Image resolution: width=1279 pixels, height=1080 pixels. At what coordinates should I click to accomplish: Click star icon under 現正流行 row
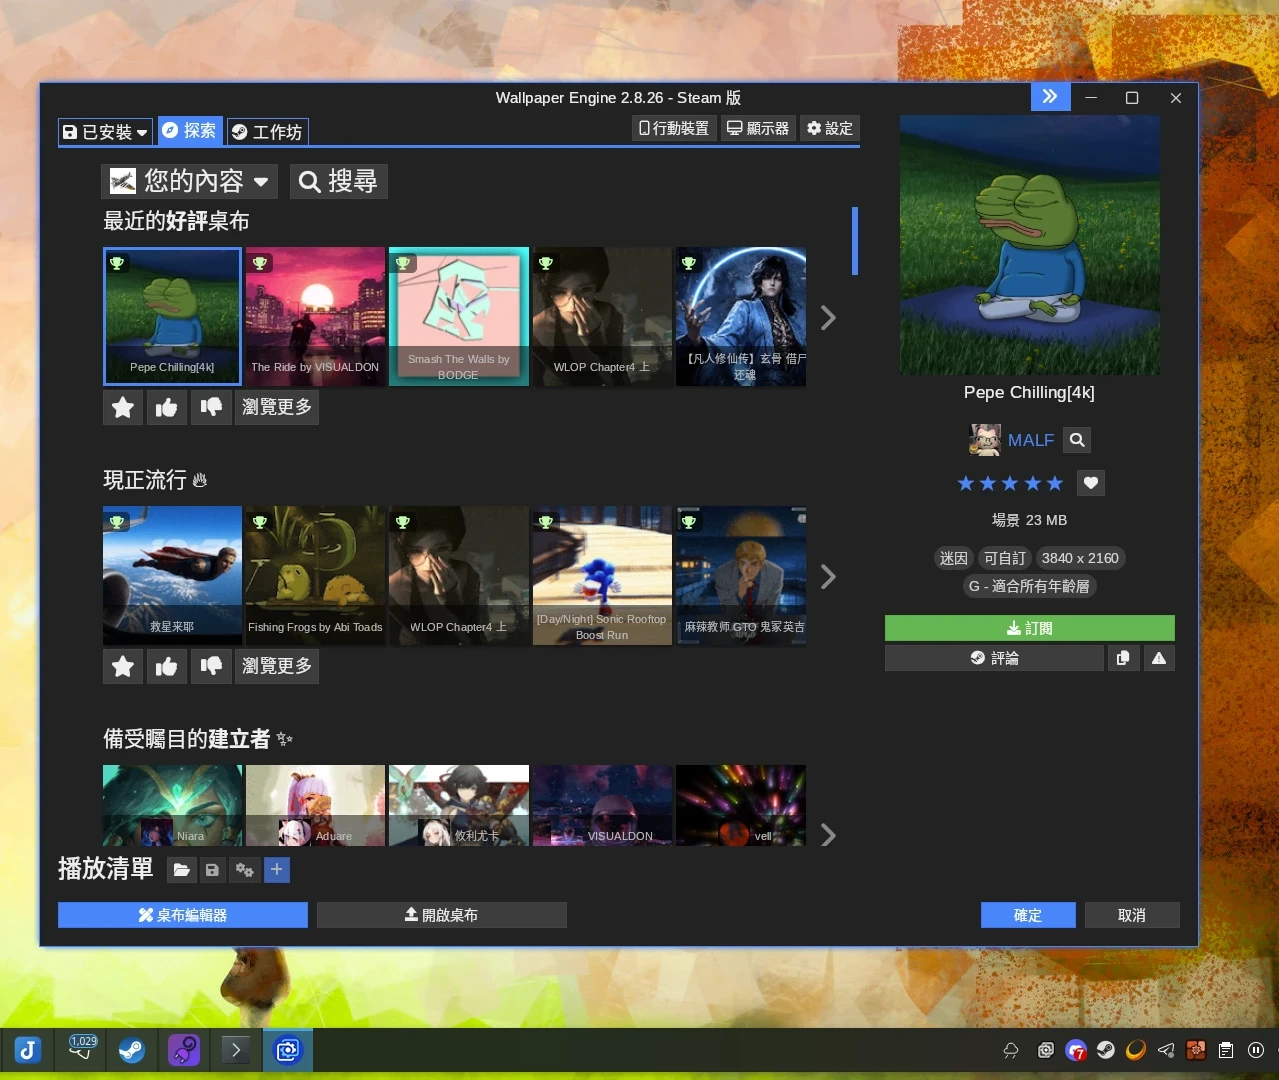pyautogui.click(x=123, y=666)
